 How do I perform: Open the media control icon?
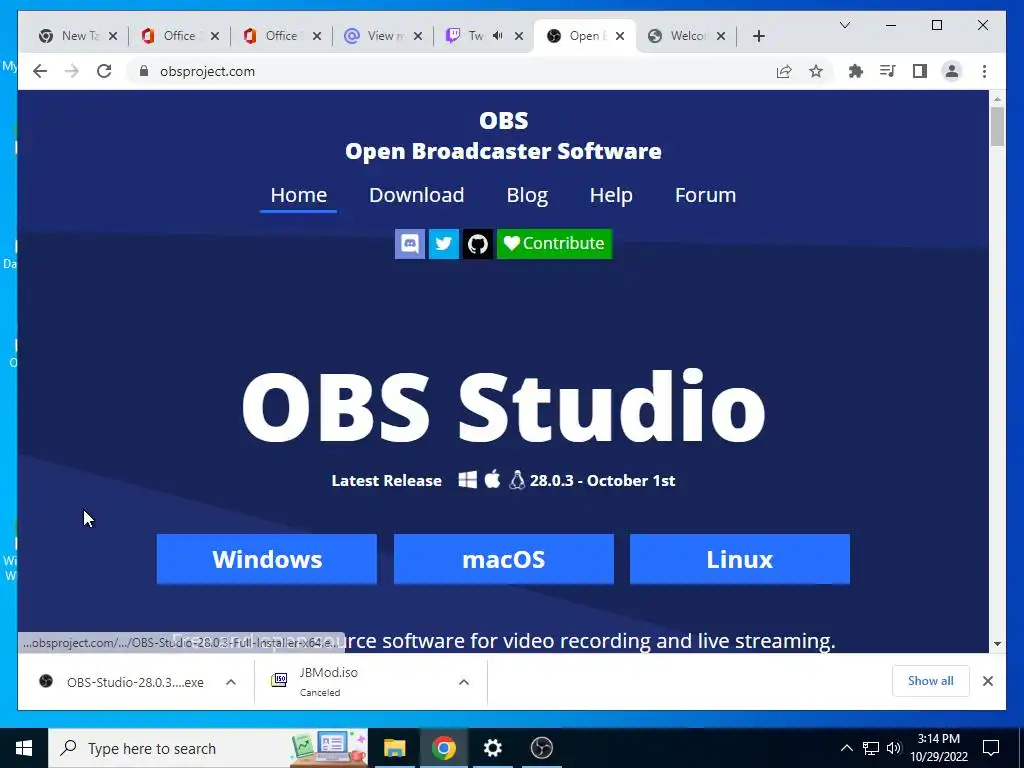(x=888, y=71)
